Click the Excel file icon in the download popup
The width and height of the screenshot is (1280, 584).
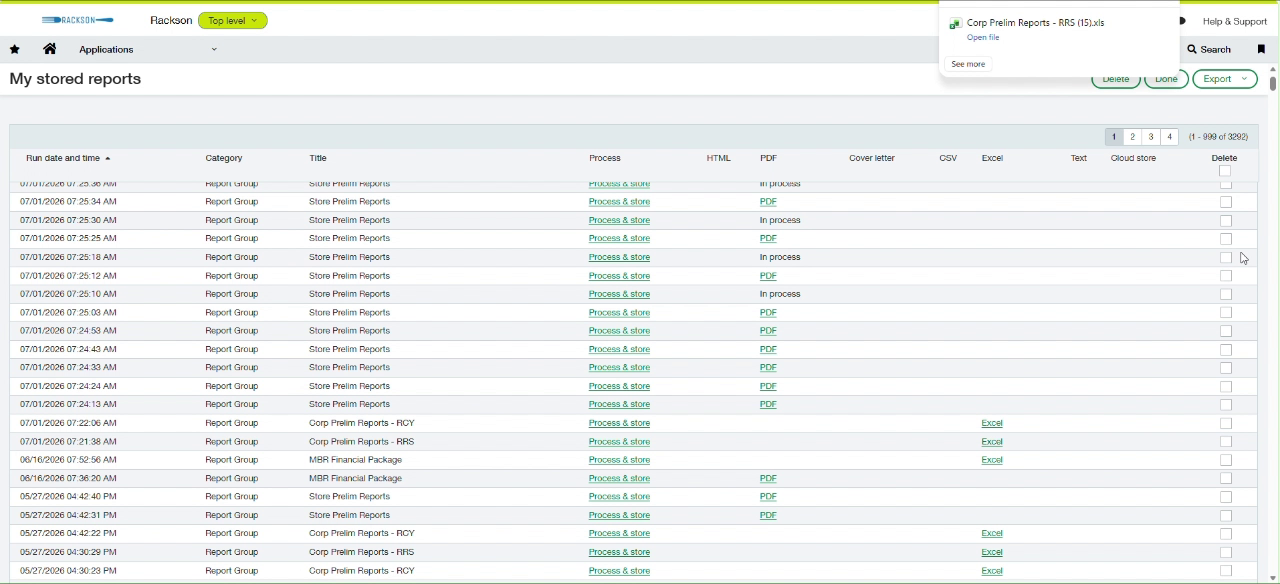(955, 23)
